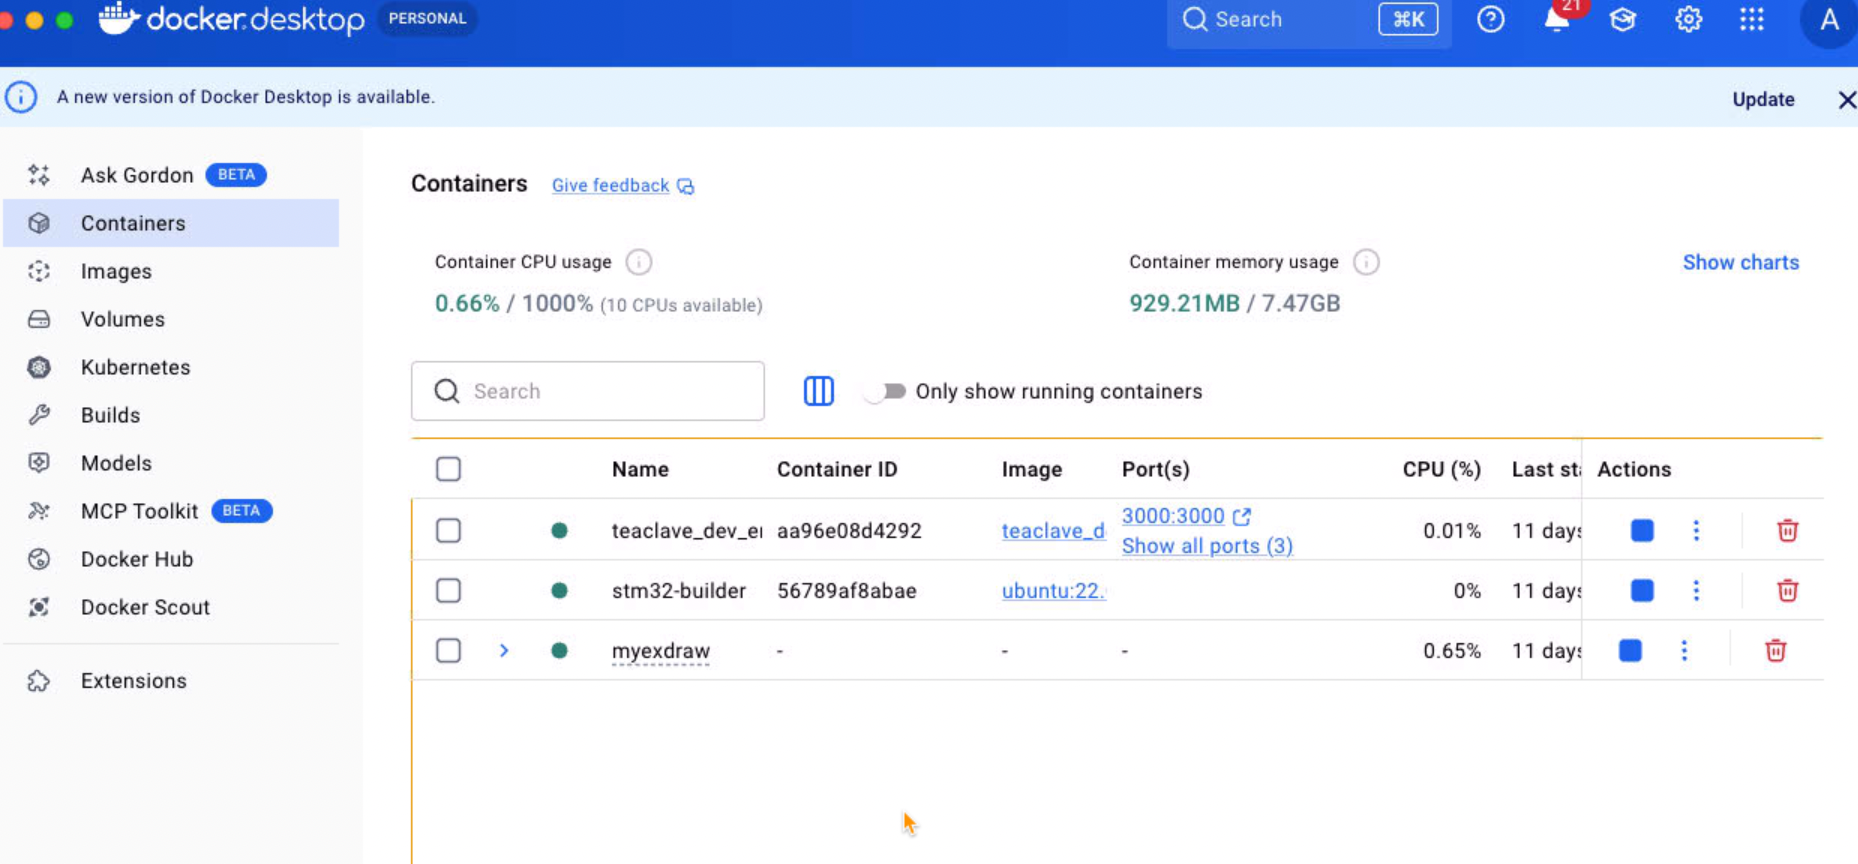Click Show charts
The width and height of the screenshot is (1858, 864).
click(1740, 262)
